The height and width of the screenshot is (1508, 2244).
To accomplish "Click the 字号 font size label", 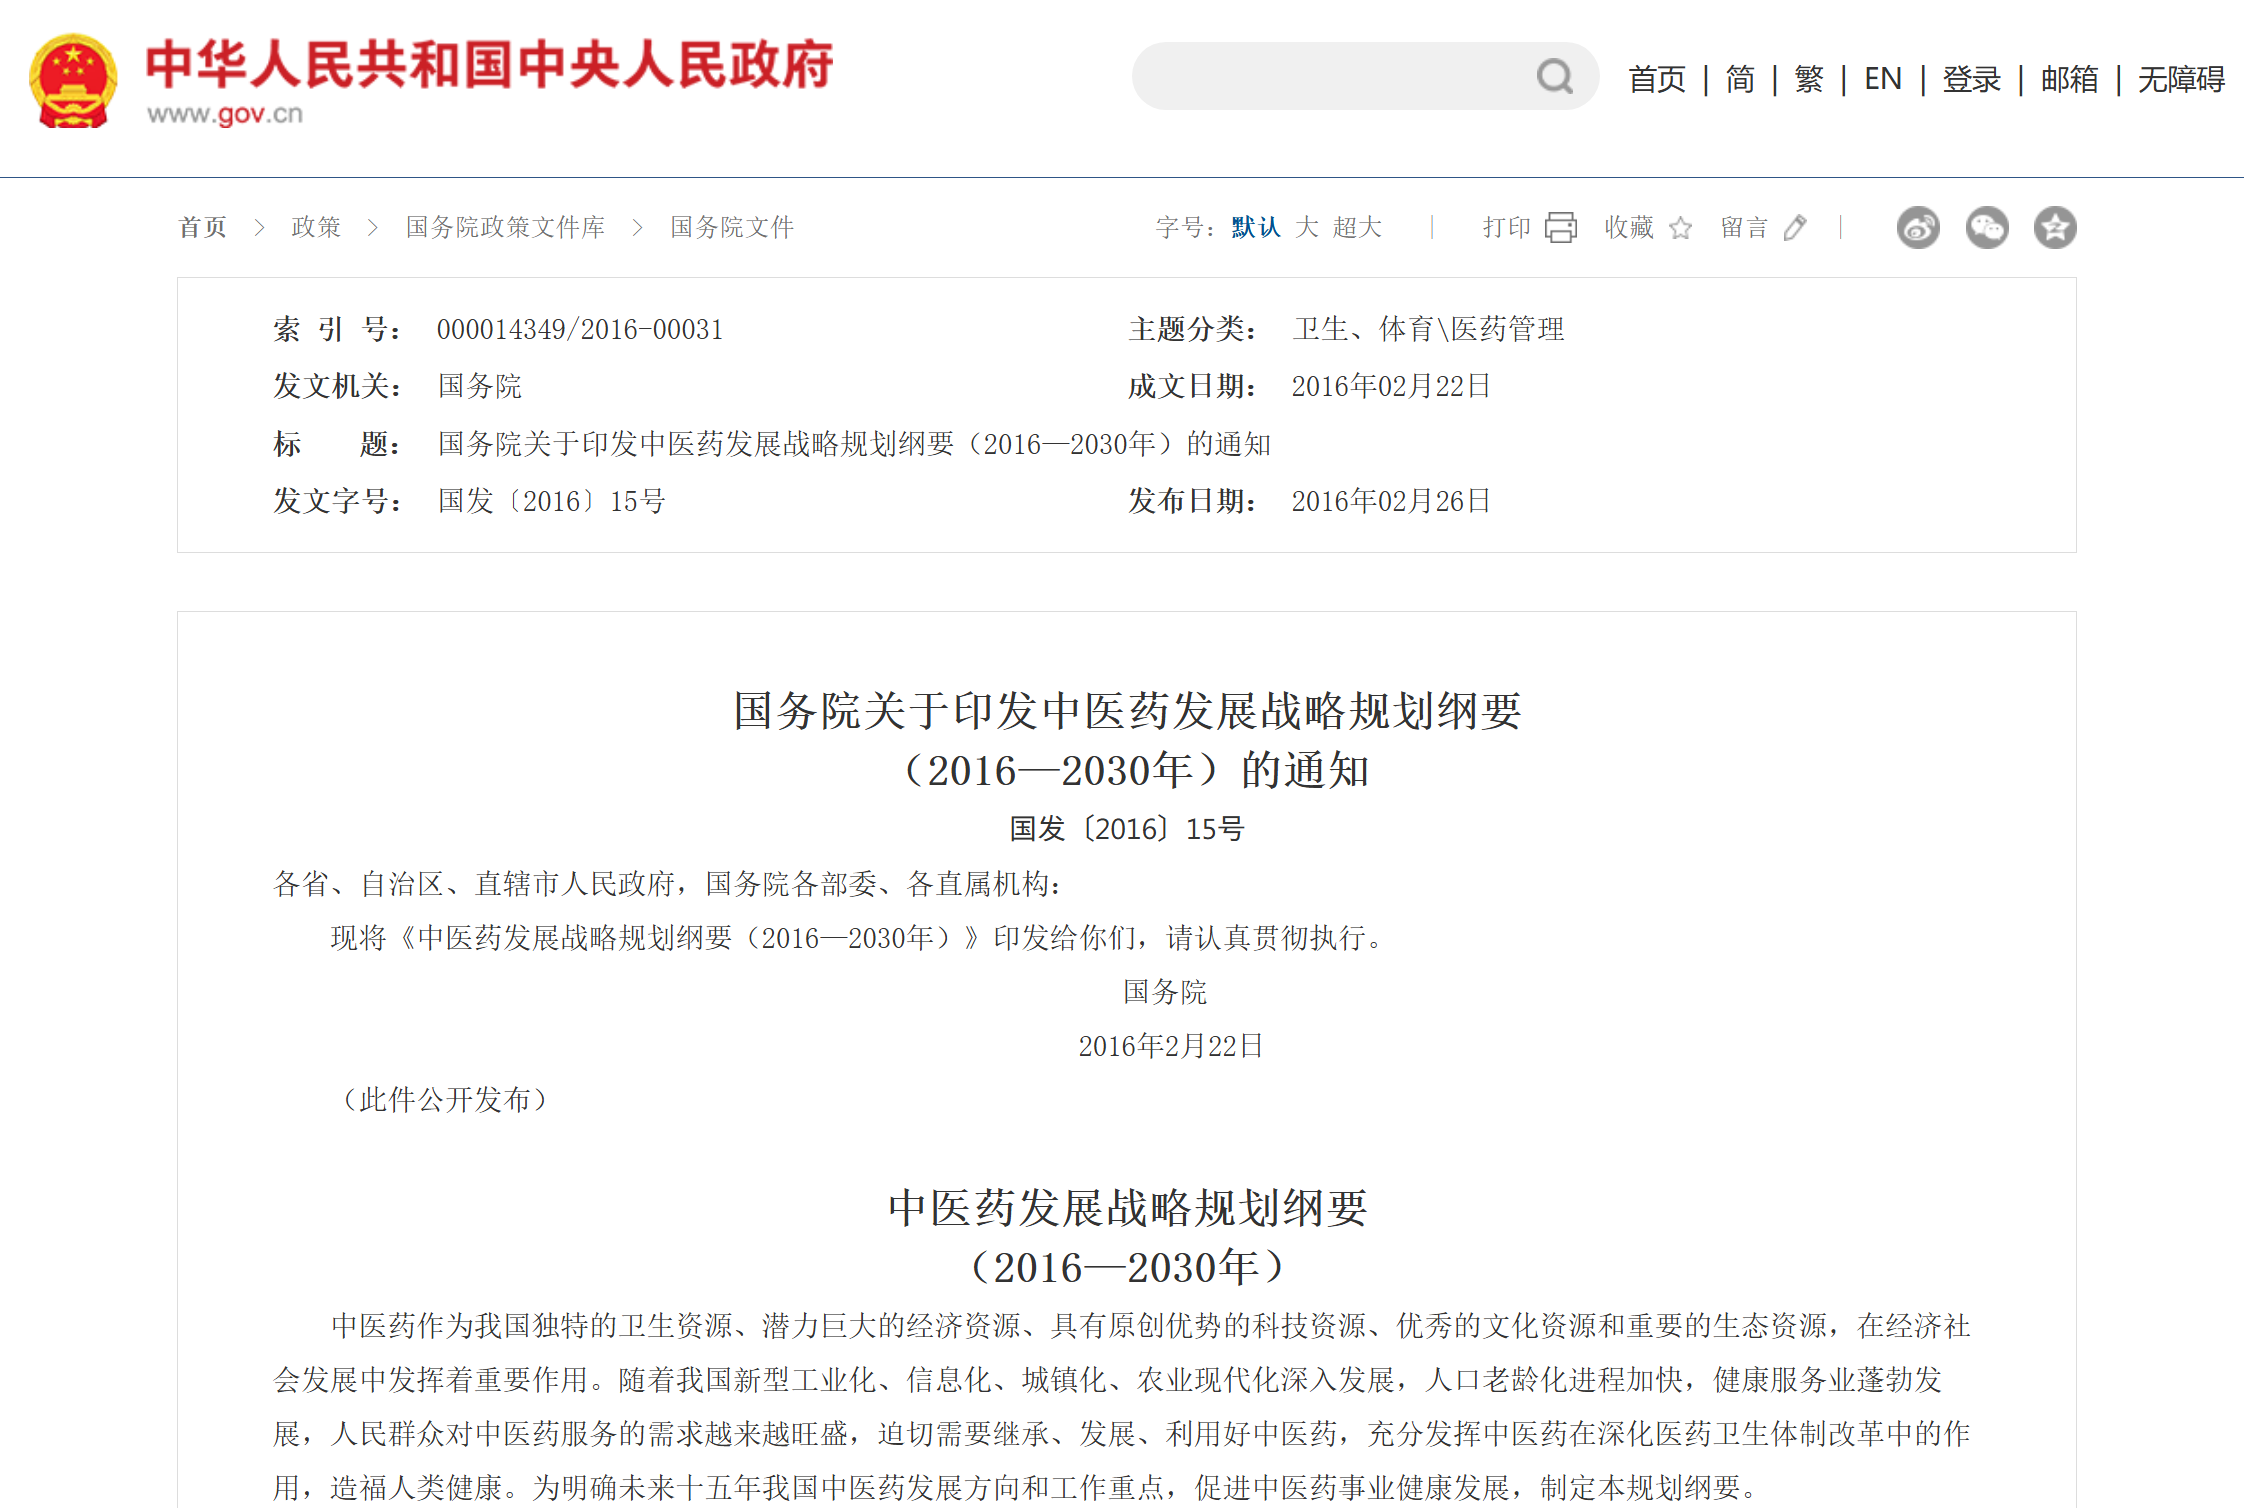I will click(1184, 227).
